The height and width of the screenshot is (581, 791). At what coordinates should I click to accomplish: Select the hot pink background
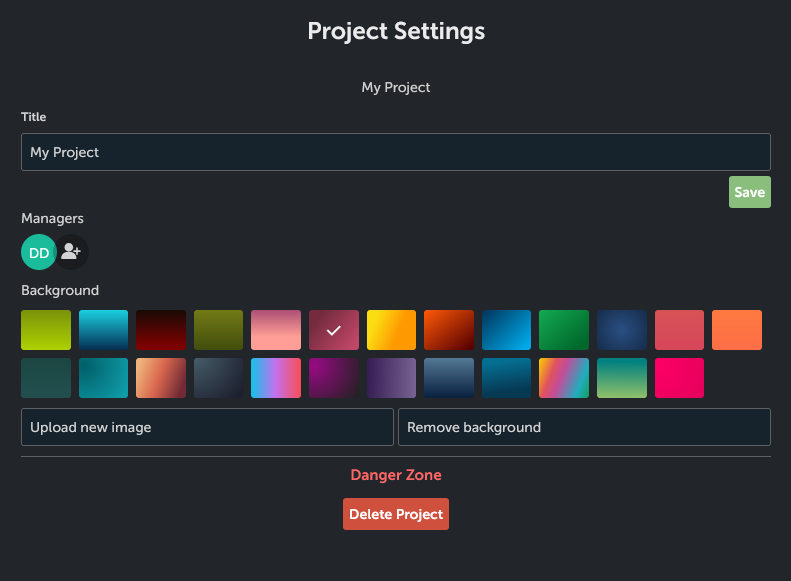[680, 378]
